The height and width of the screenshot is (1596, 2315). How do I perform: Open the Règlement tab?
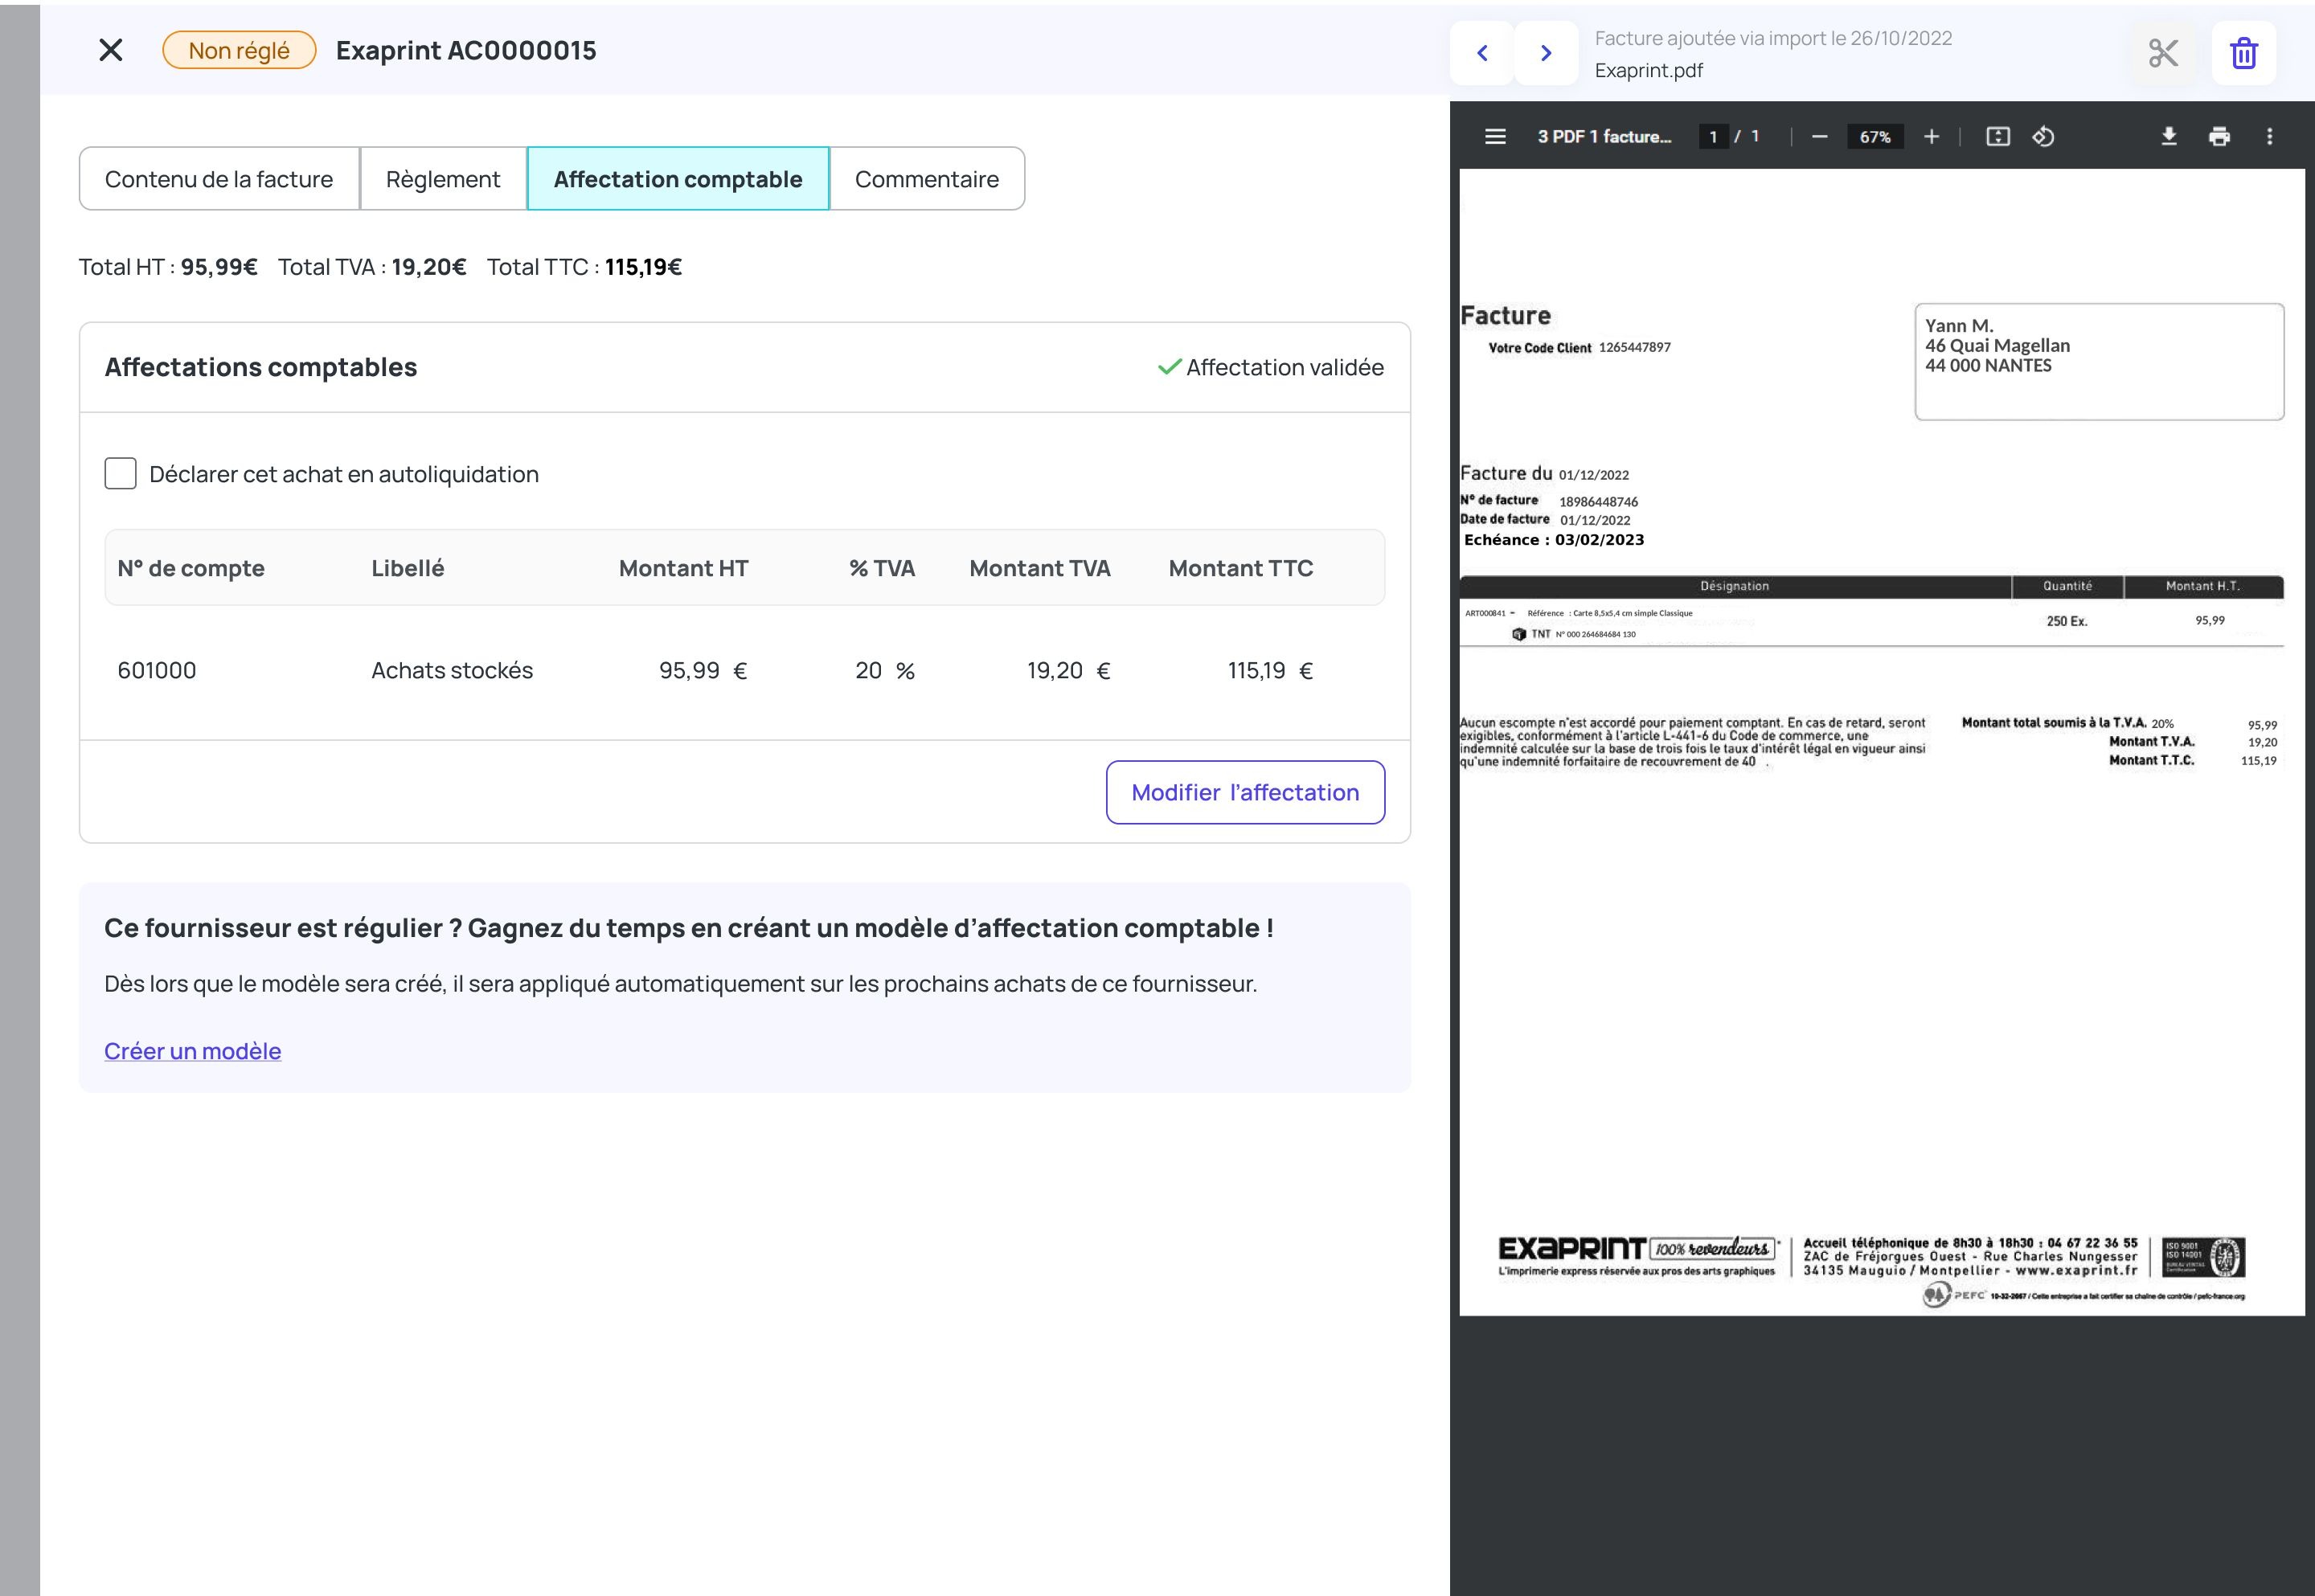[x=443, y=179]
